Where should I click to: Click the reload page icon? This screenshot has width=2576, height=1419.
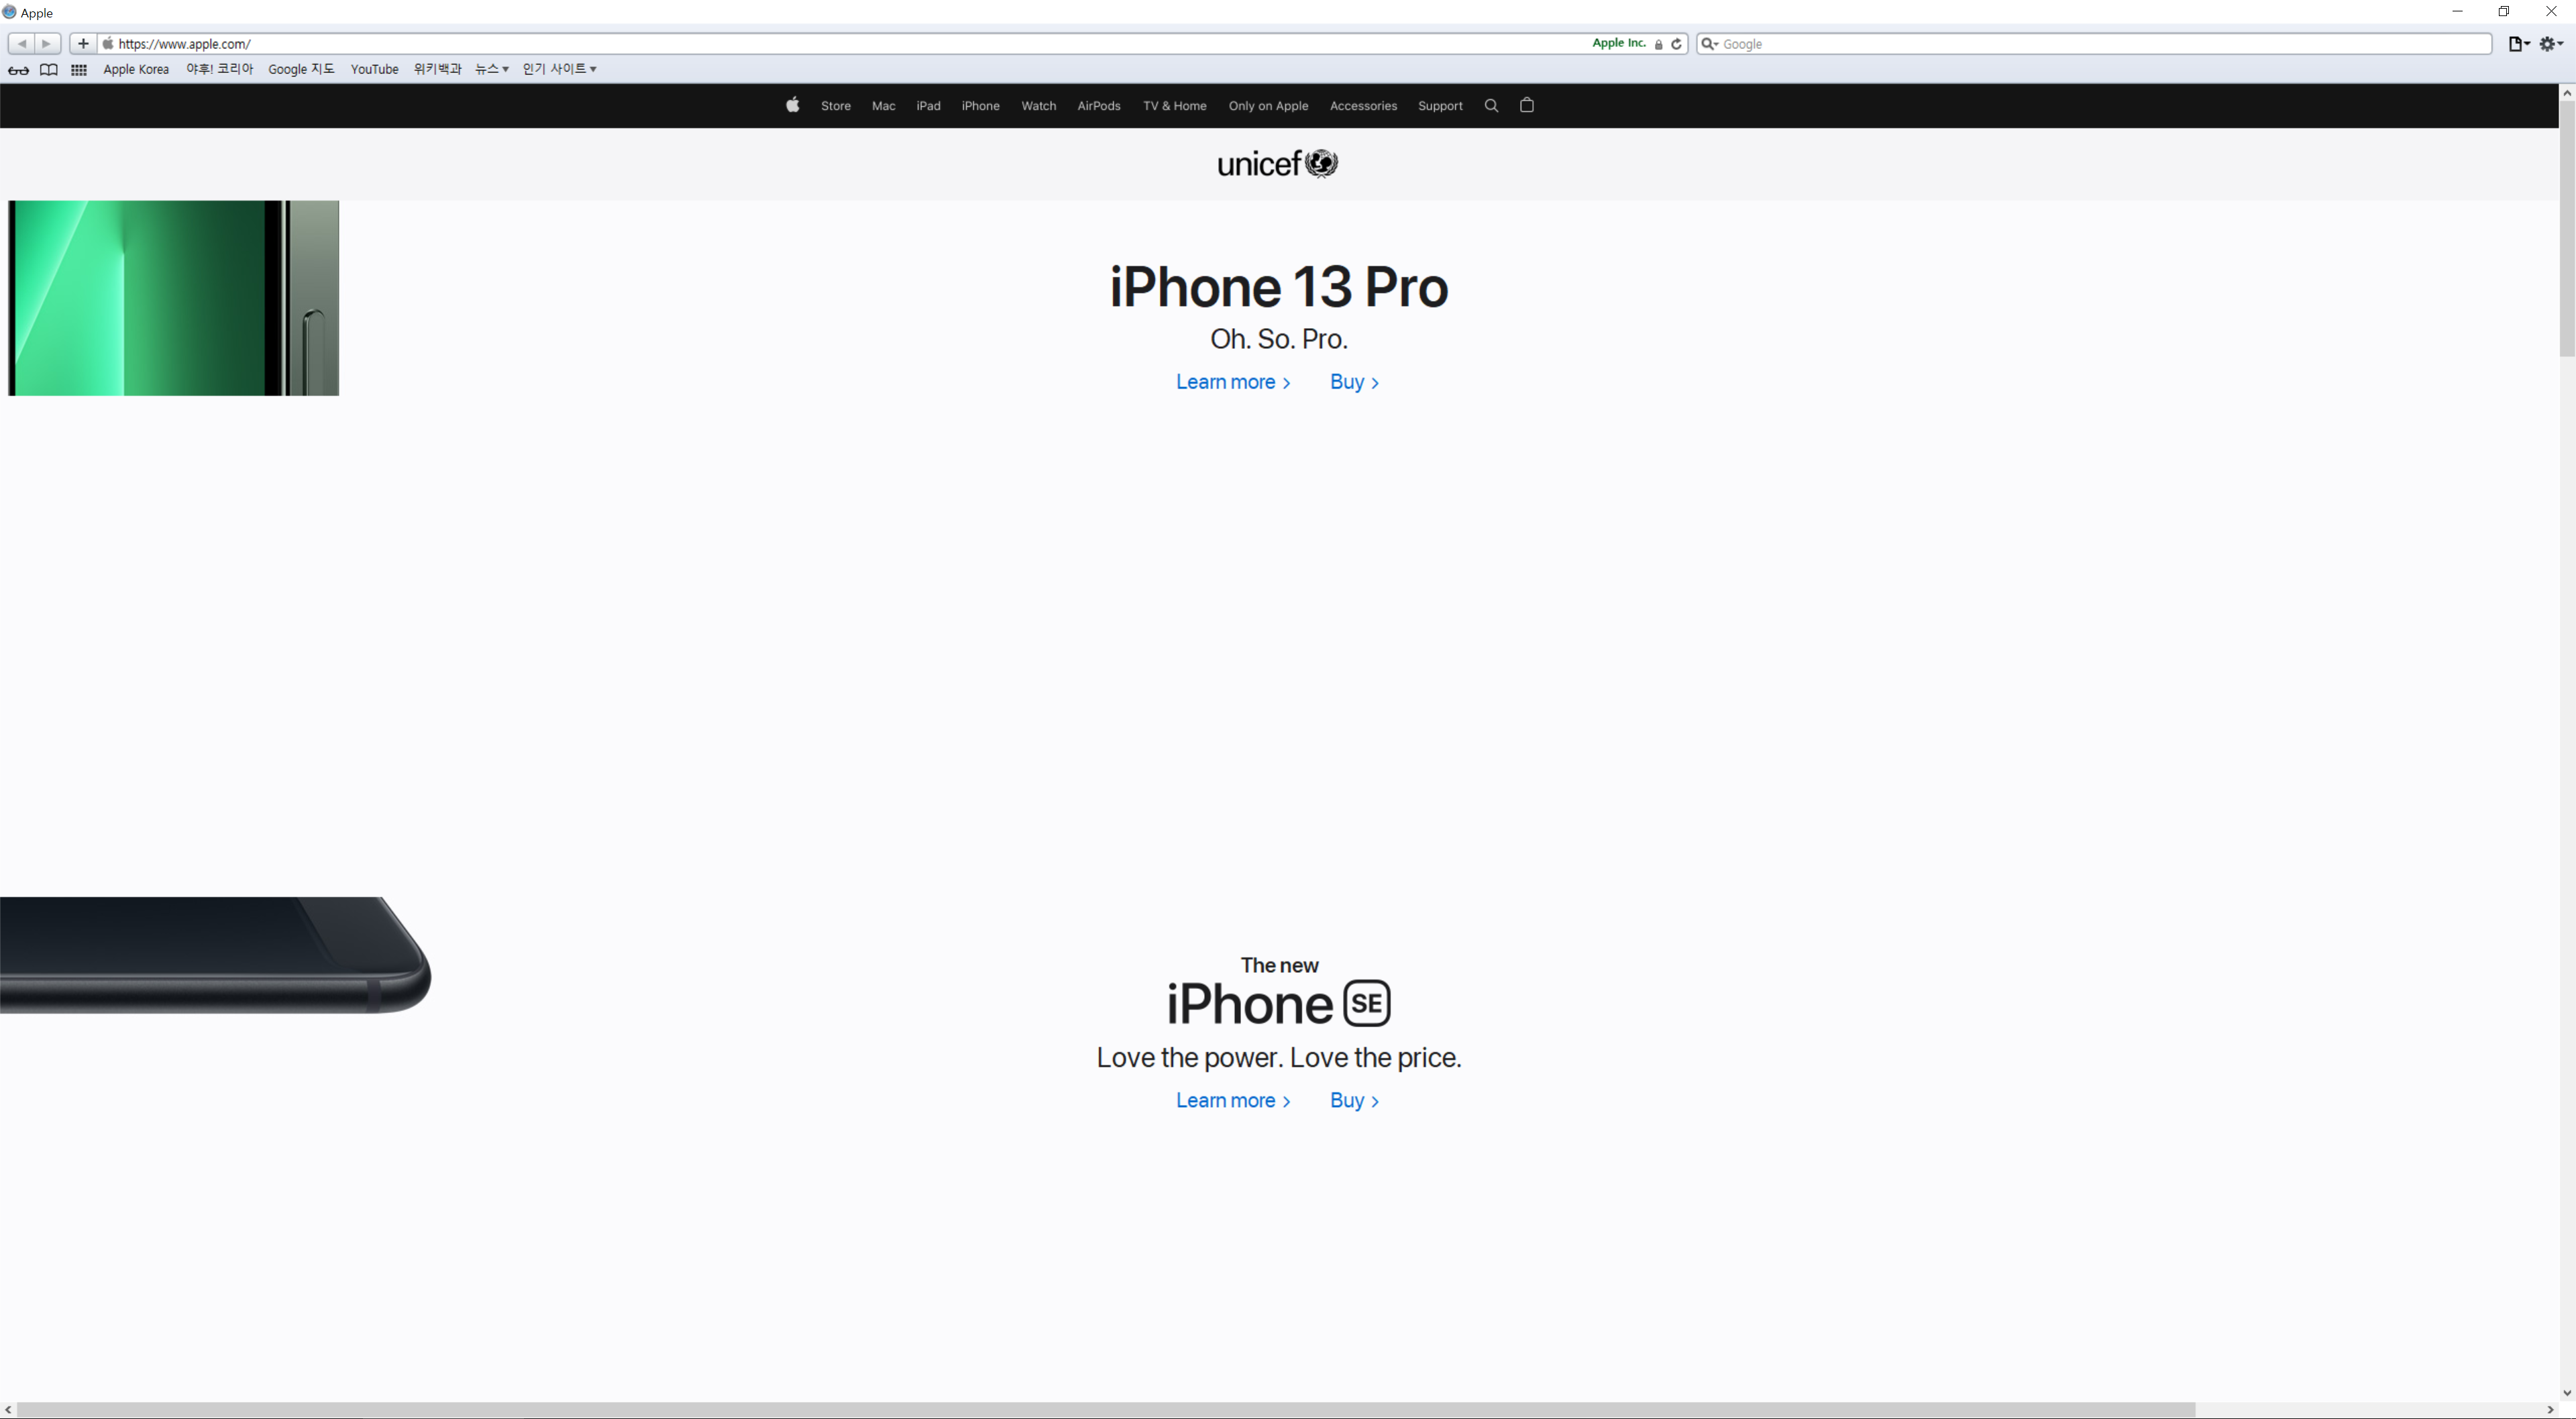pos(1677,44)
